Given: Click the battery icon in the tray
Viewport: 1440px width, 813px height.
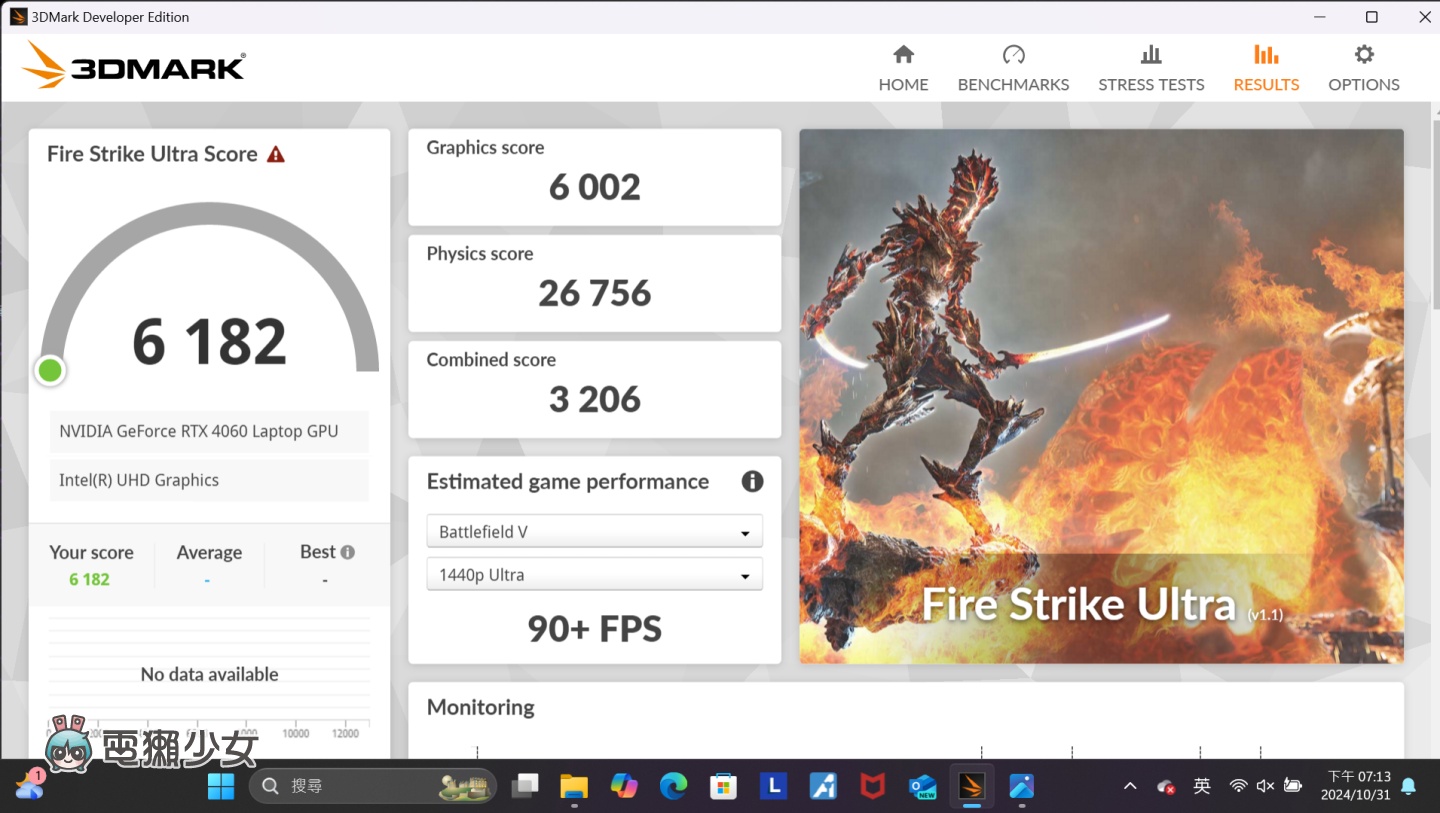Looking at the screenshot, I should click(x=1293, y=787).
